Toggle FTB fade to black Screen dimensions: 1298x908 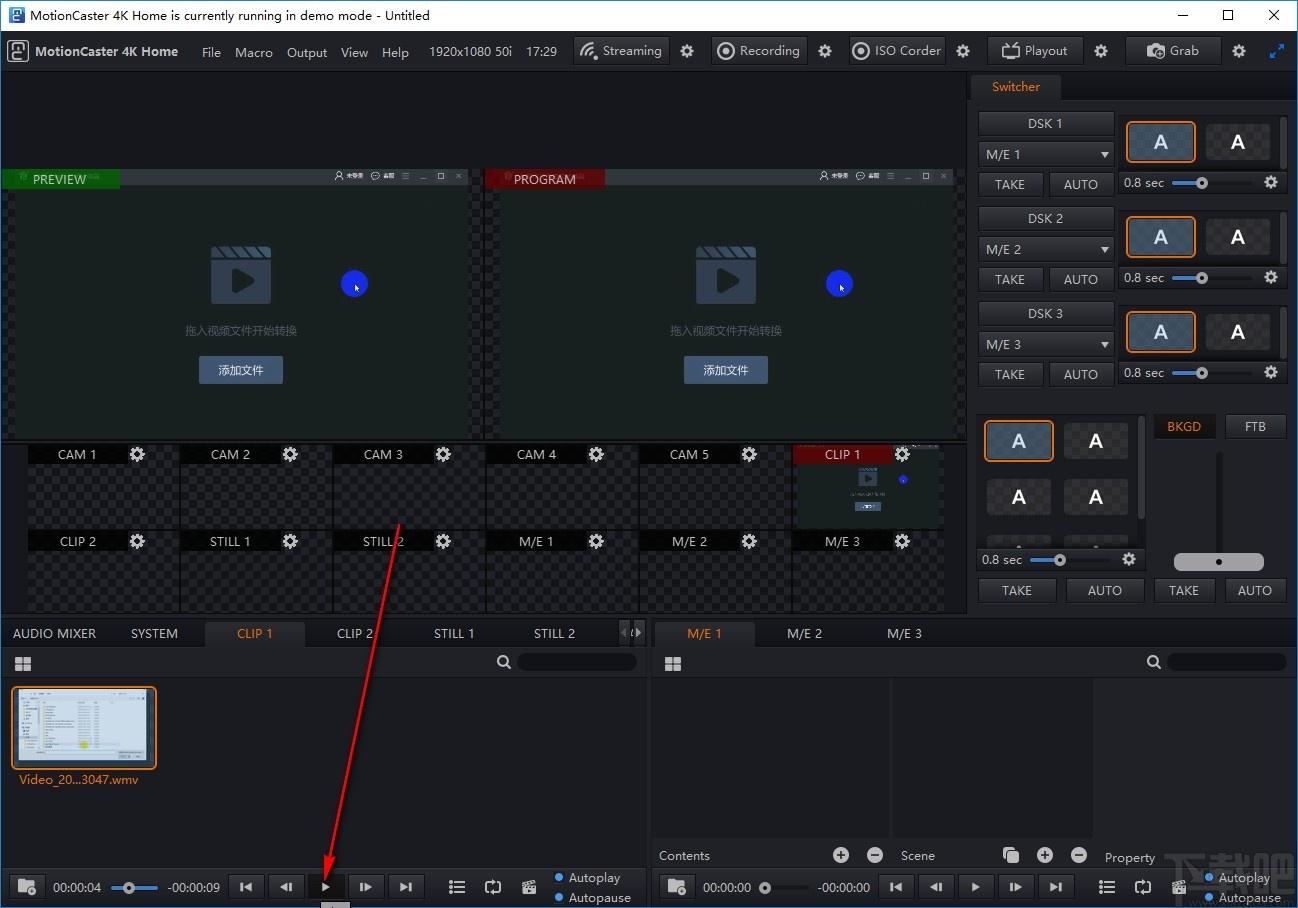coord(1256,427)
